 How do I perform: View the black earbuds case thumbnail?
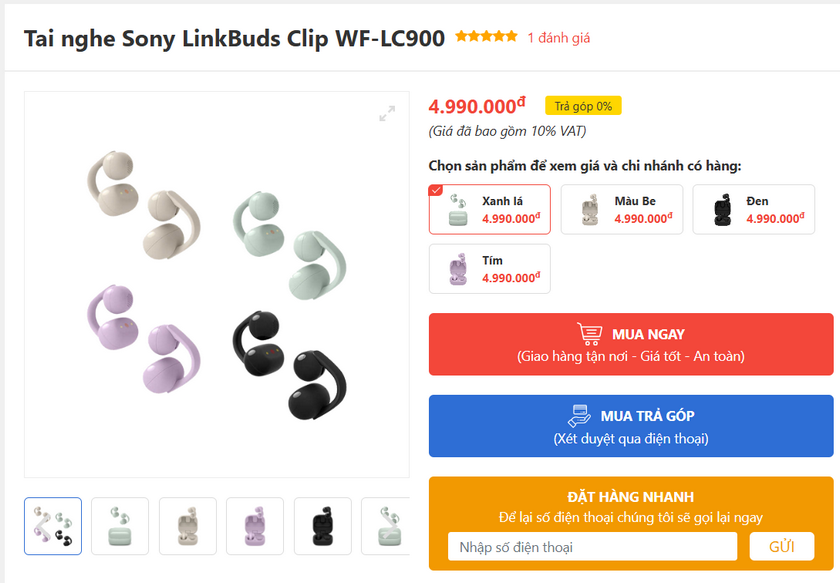[322, 526]
